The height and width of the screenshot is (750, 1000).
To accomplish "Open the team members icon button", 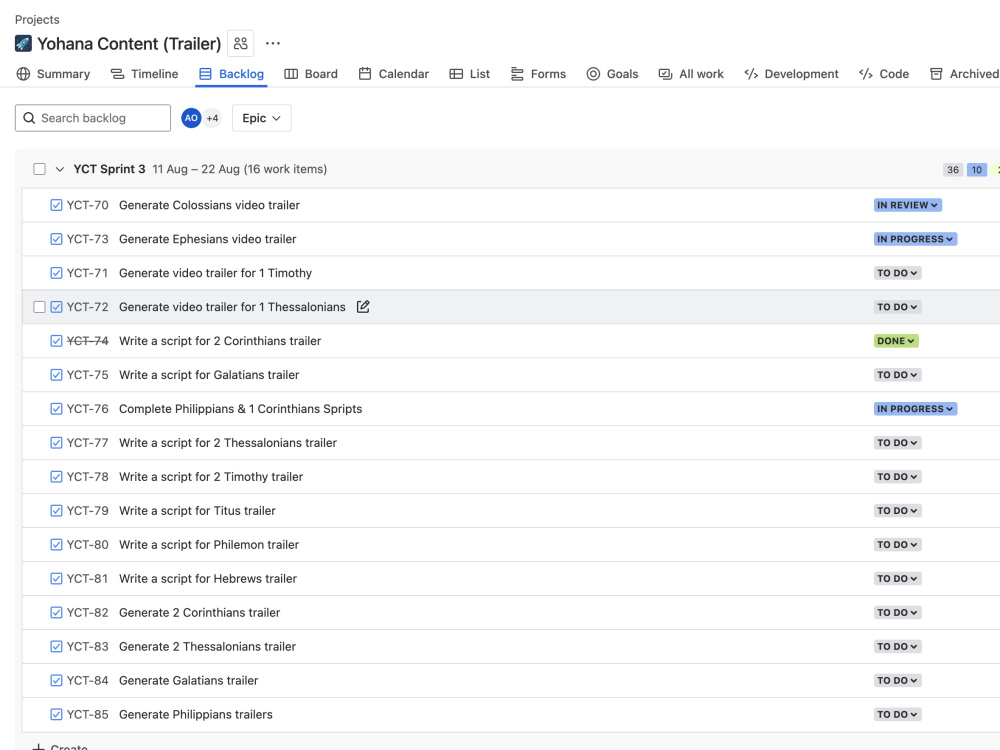I will (x=240, y=43).
